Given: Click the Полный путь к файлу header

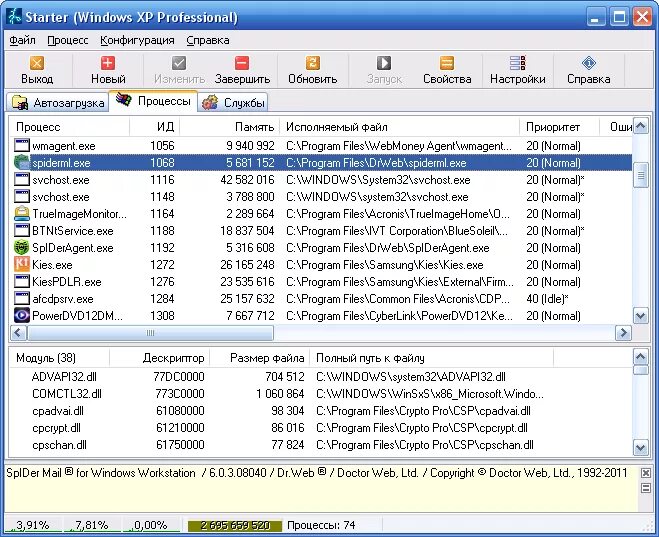Looking at the screenshot, I should pos(432,358).
